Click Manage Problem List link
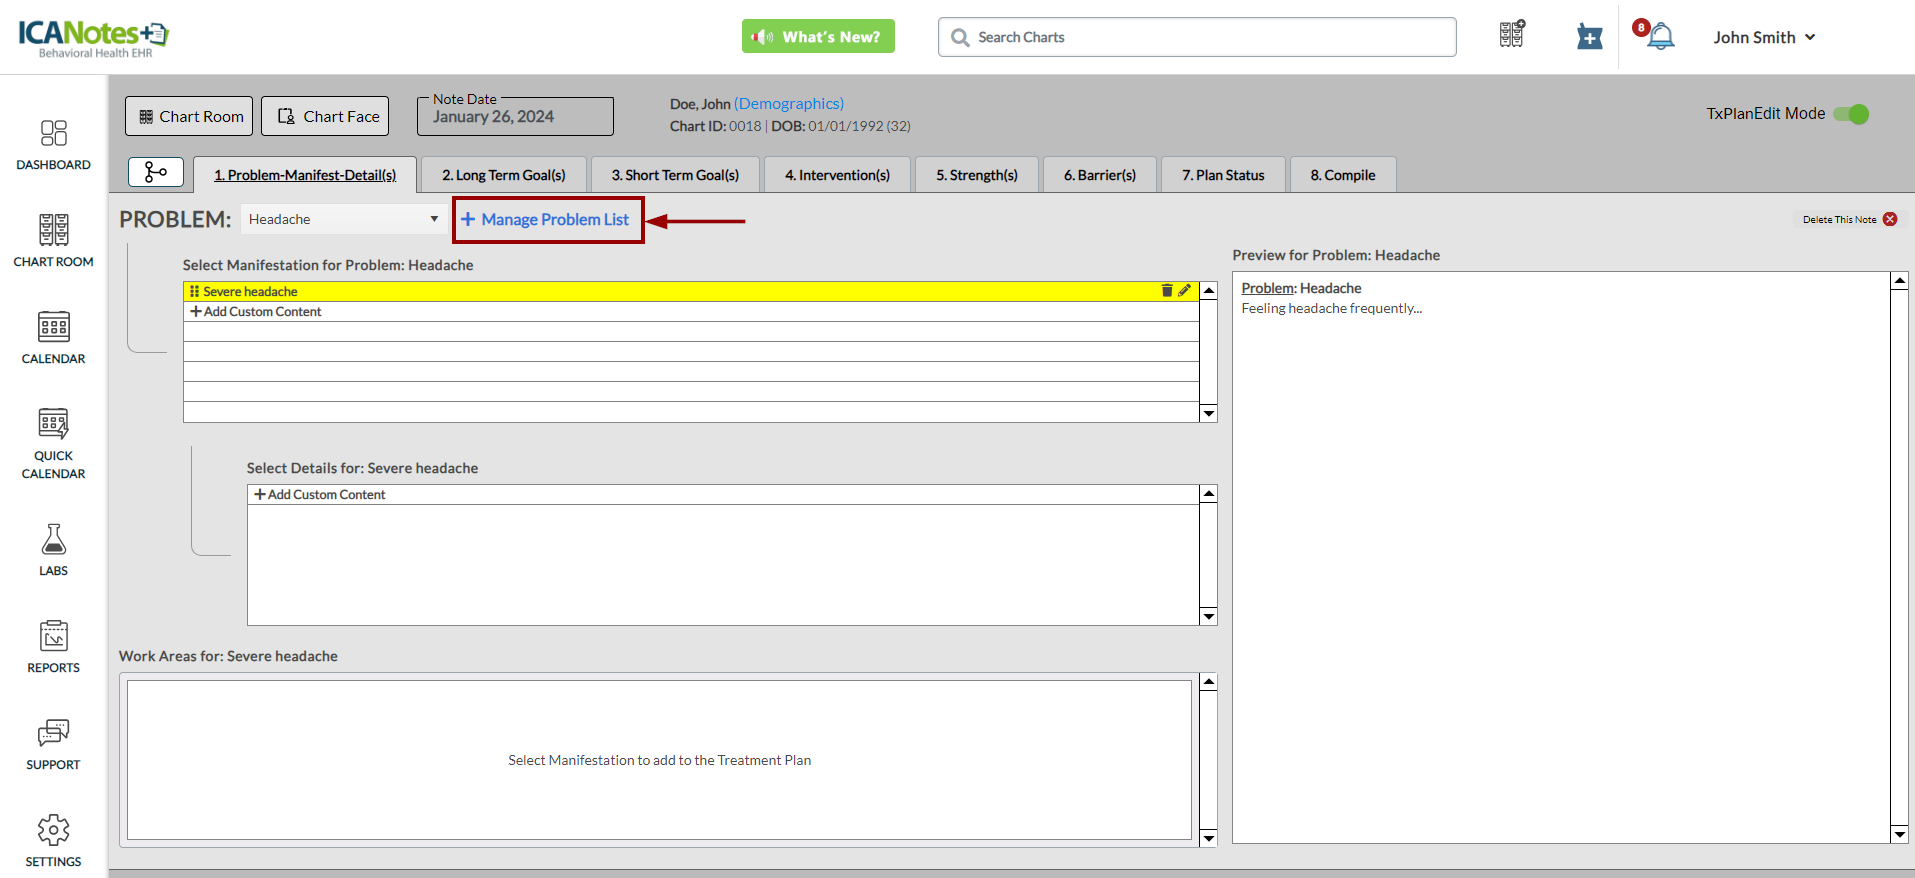 [x=546, y=219]
